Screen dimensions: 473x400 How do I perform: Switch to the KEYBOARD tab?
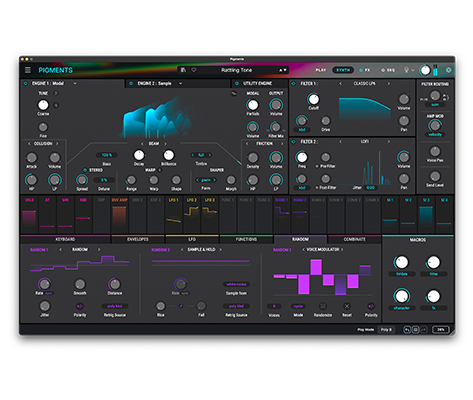point(65,239)
